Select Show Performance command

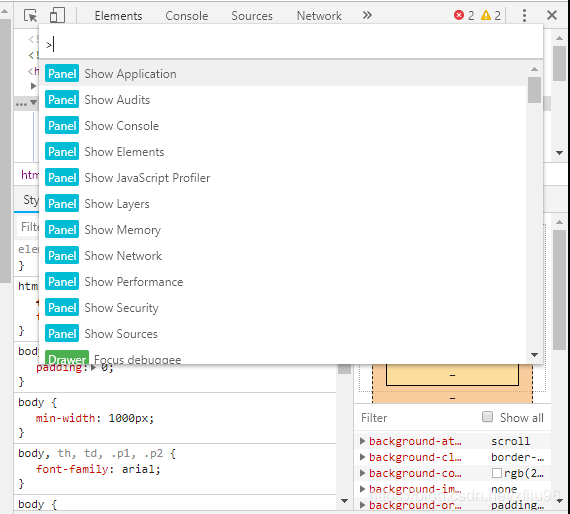coord(283,282)
